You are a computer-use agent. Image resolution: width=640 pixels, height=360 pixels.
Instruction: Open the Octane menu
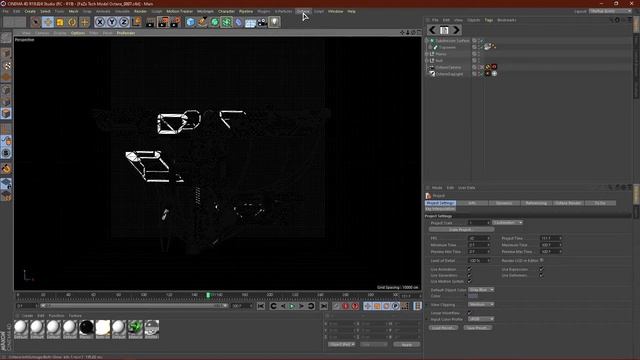[303, 11]
